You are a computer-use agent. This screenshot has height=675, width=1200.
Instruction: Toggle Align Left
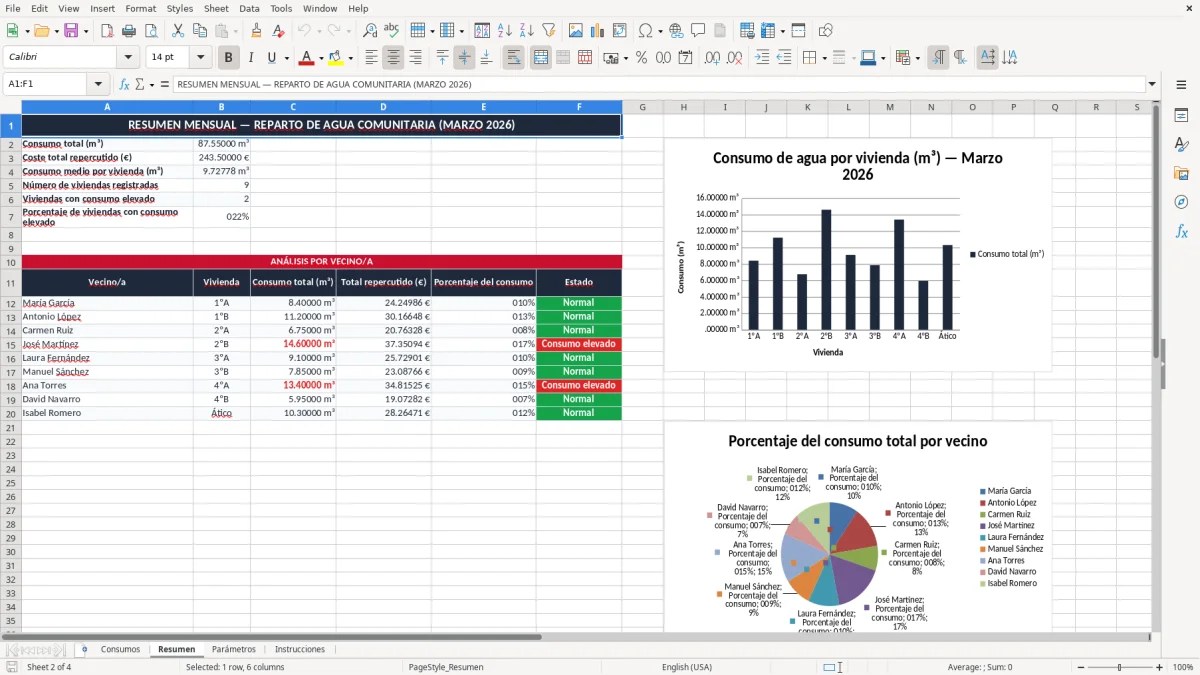(x=371, y=58)
